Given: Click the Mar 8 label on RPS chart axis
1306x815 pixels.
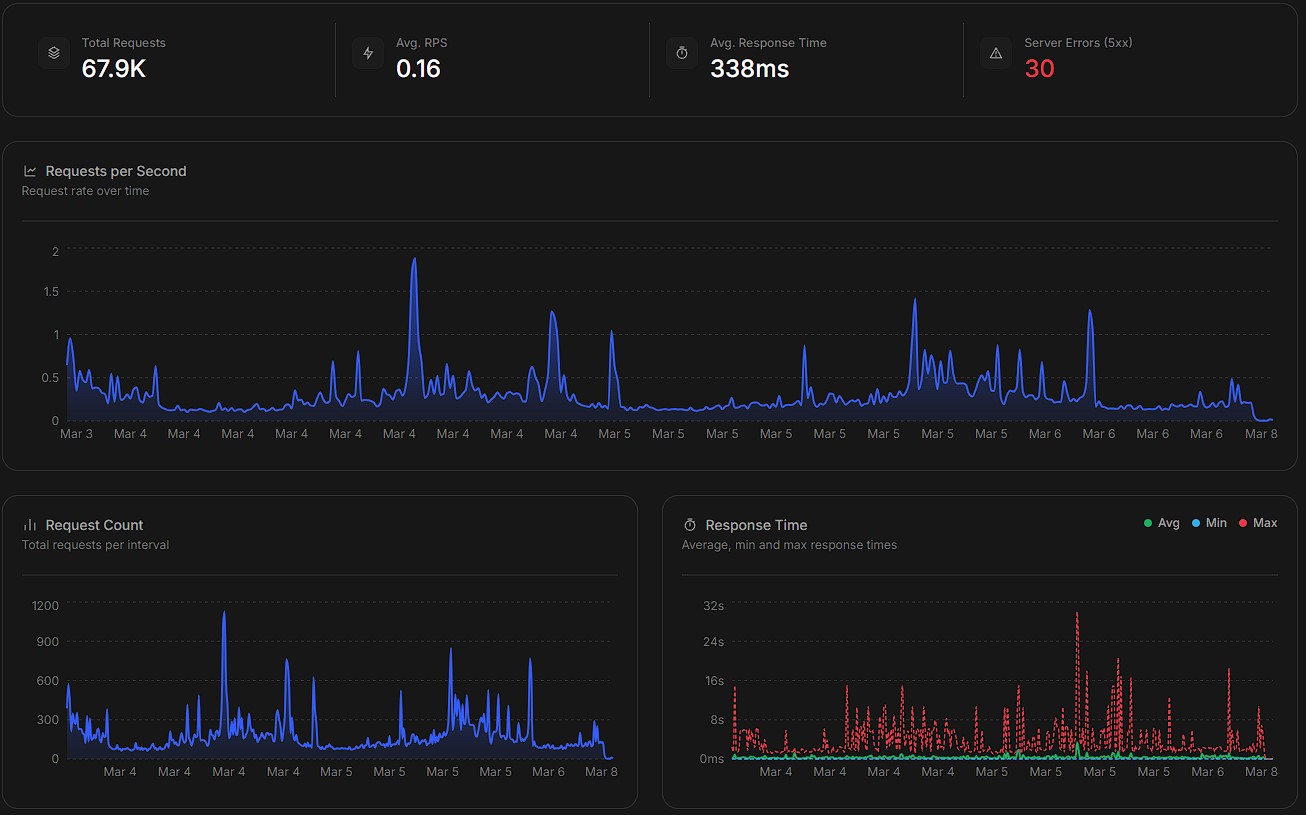Looking at the screenshot, I should pyautogui.click(x=1261, y=434).
